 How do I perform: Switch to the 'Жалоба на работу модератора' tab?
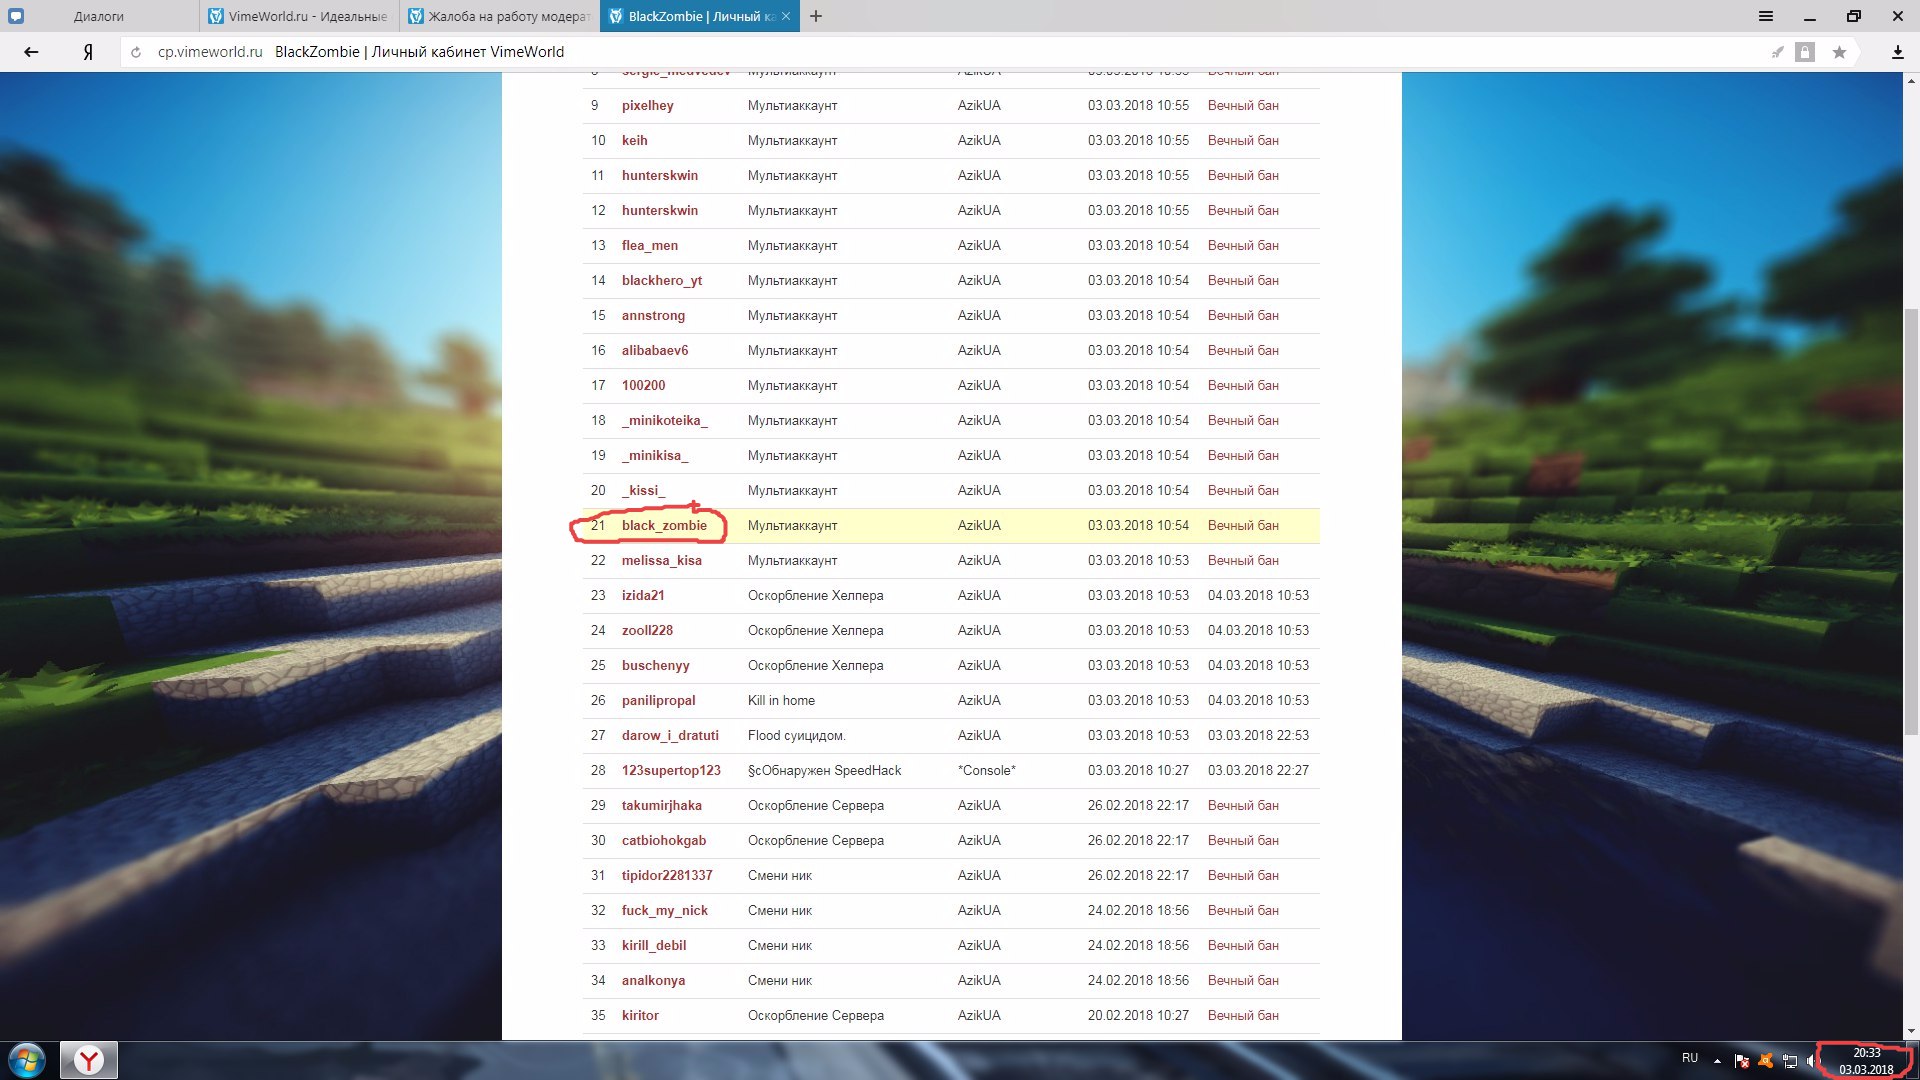click(x=500, y=16)
